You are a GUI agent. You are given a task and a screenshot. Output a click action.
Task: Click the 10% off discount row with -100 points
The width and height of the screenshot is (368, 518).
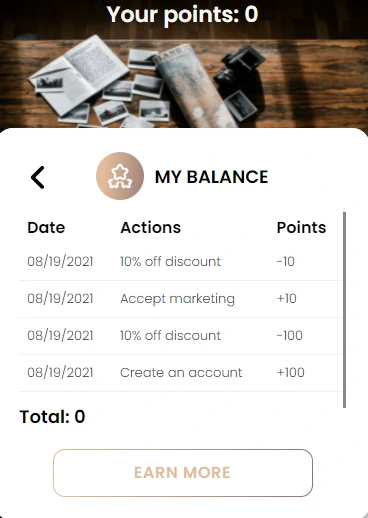pos(181,336)
